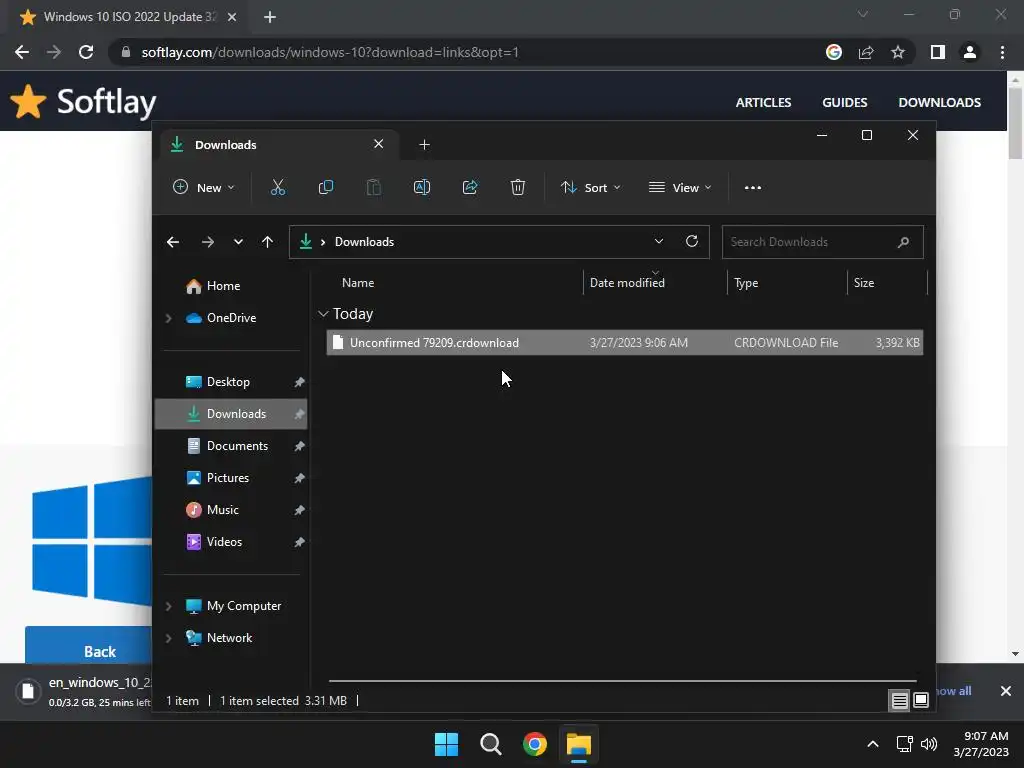The image size is (1024, 768).
Task: Expand Network tree node
Action: pyautogui.click(x=168, y=638)
